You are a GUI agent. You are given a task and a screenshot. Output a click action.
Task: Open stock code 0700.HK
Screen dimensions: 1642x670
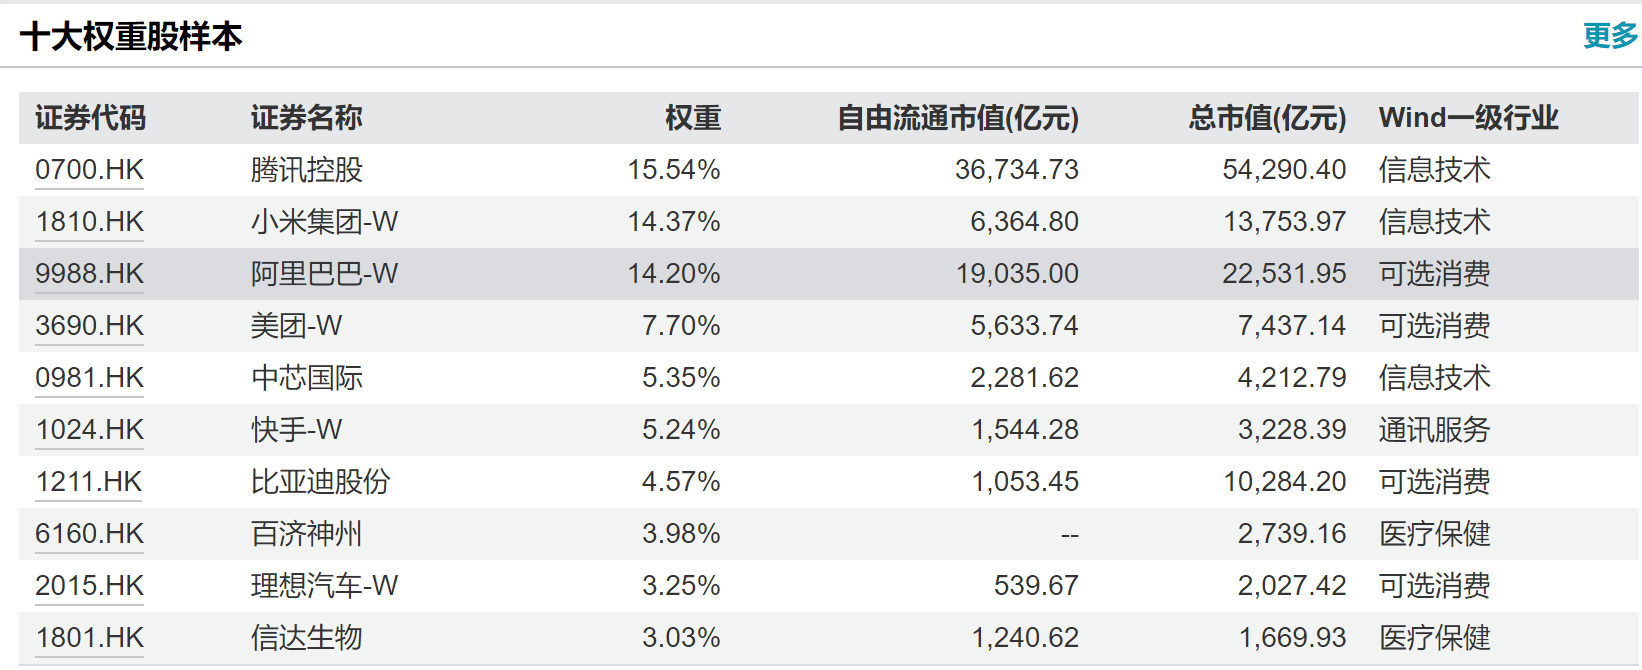(x=90, y=170)
